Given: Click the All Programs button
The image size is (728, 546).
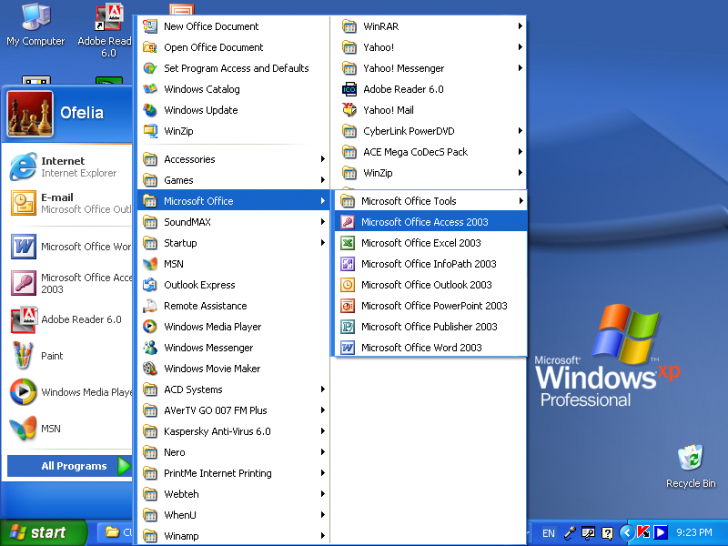Looking at the screenshot, I should [x=73, y=466].
